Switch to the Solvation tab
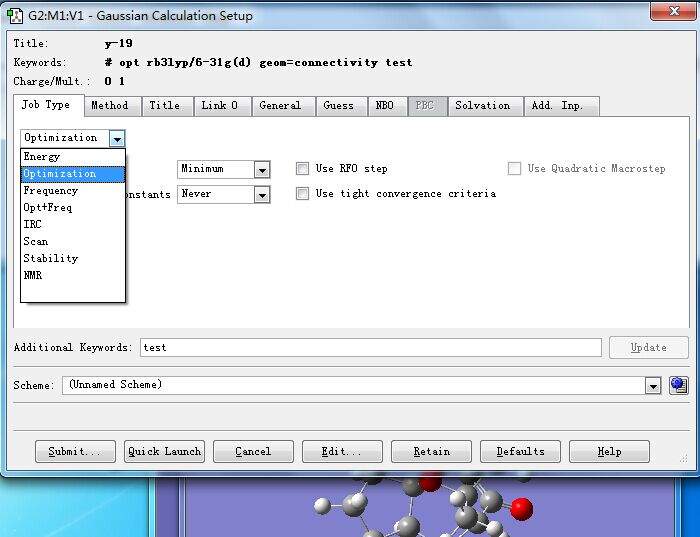 (x=485, y=106)
